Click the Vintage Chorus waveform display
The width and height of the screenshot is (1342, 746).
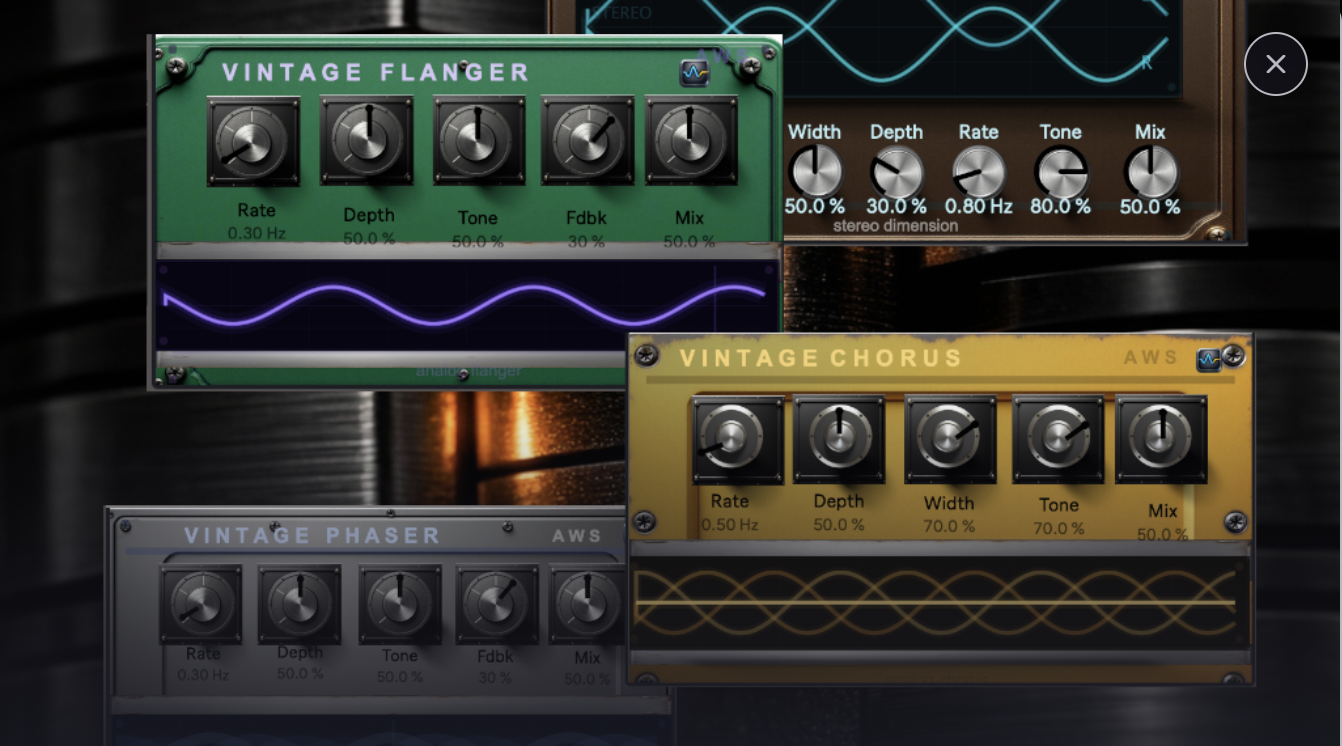pyautogui.click(x=936, y=603)
